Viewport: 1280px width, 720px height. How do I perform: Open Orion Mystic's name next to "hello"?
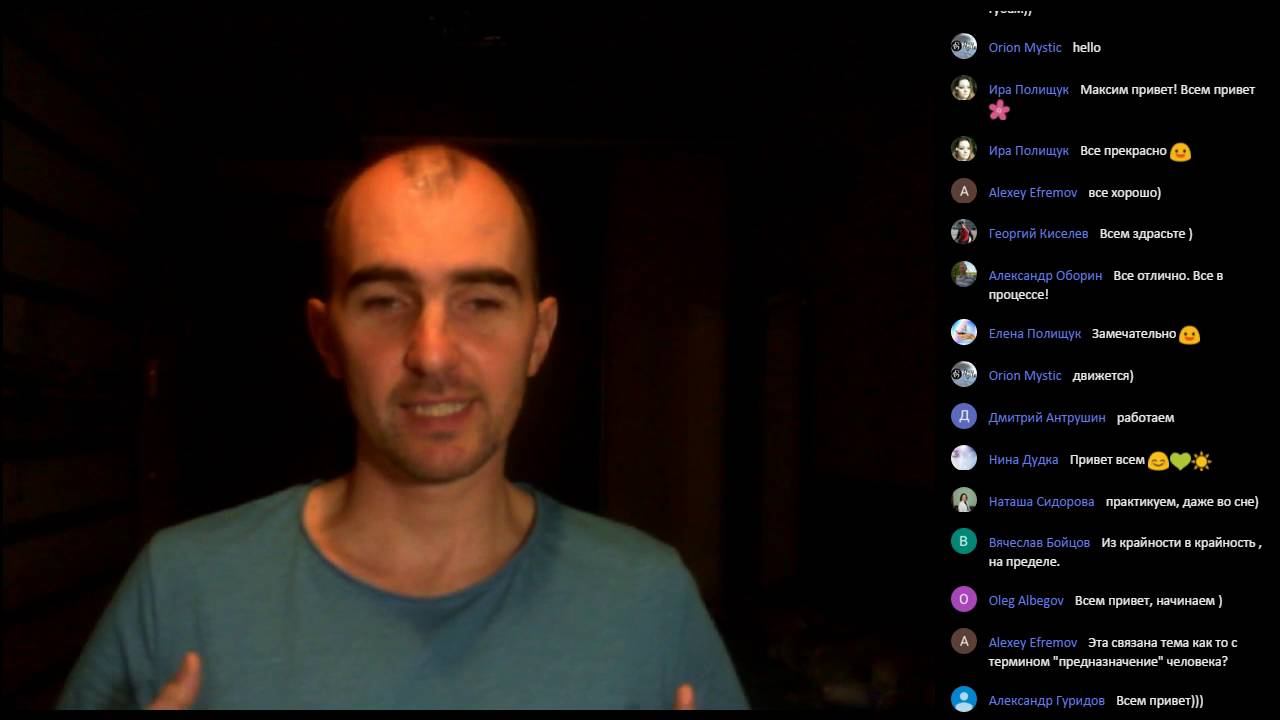1025,47
